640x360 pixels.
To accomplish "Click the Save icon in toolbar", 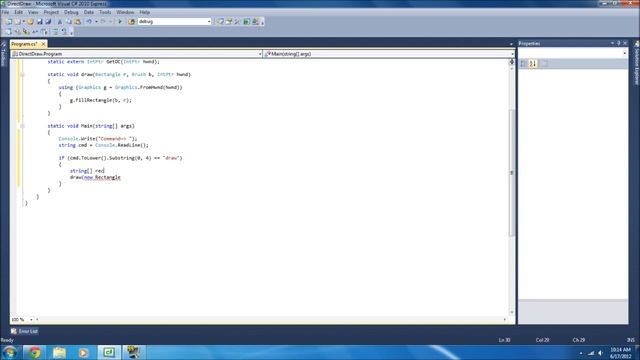I will 40,22.
